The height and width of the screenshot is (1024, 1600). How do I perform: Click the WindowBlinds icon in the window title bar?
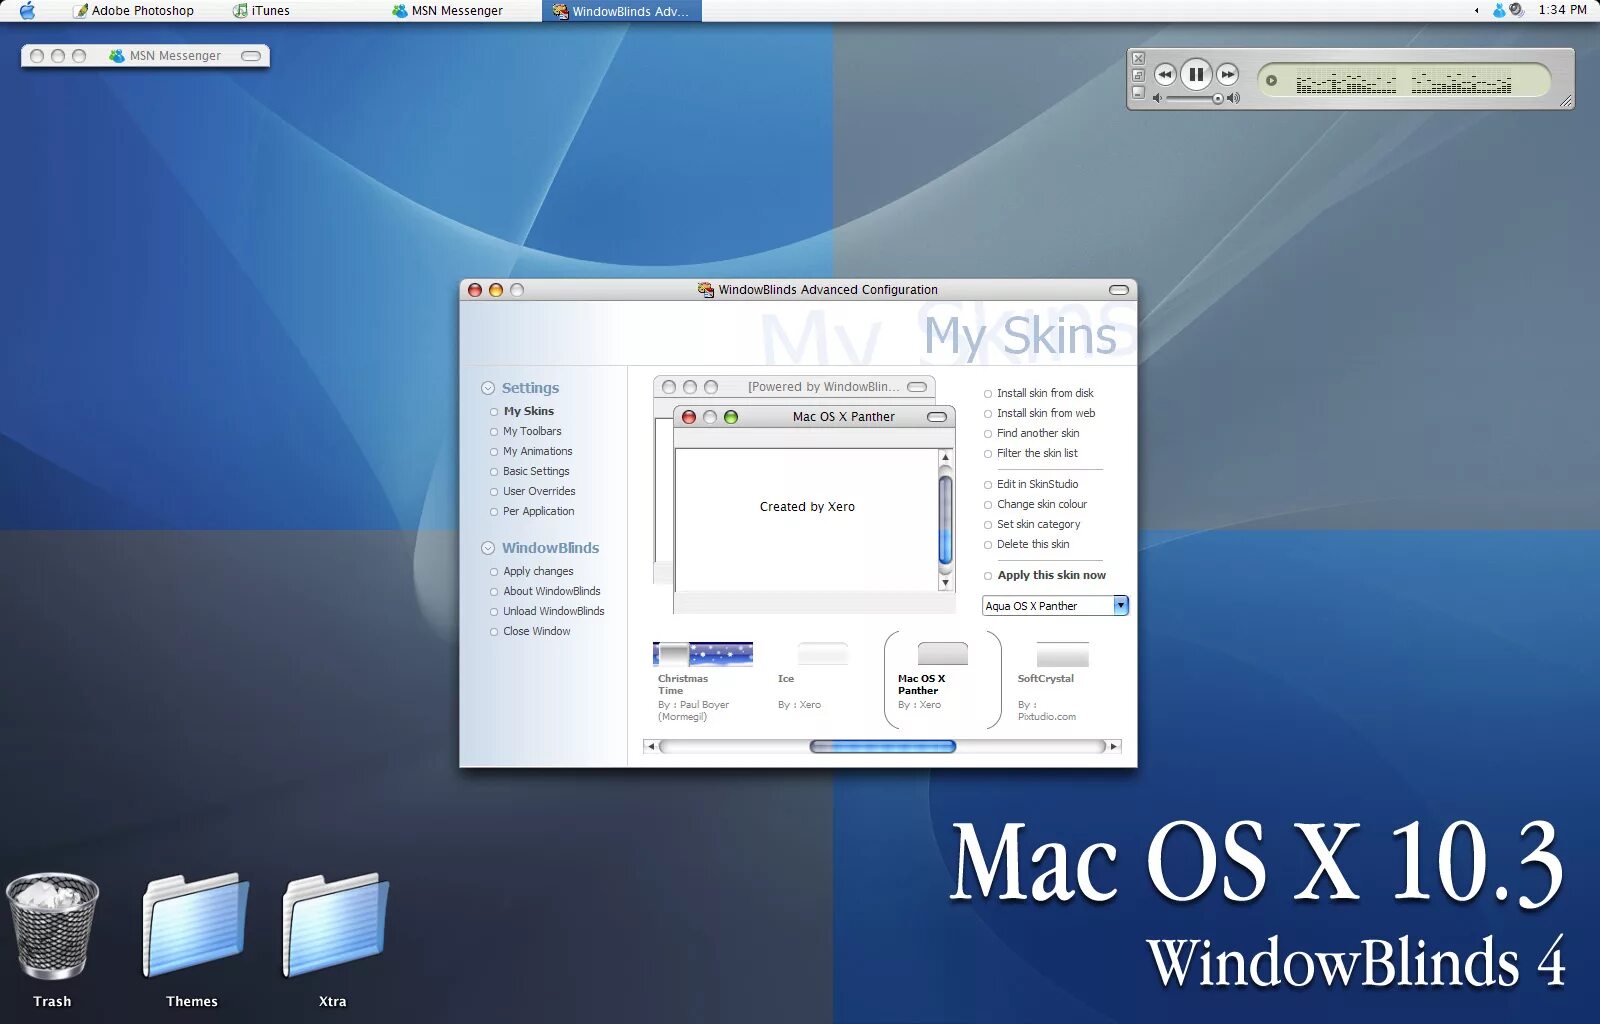pyautogui.click(x=706, y=290)
